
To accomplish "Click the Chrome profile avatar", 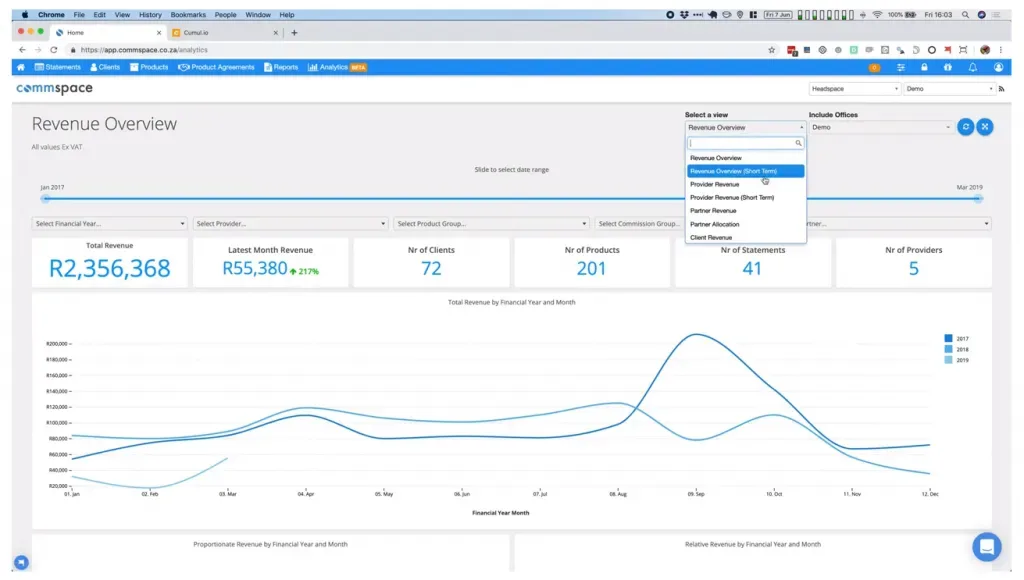I will (x=985, y=50).
